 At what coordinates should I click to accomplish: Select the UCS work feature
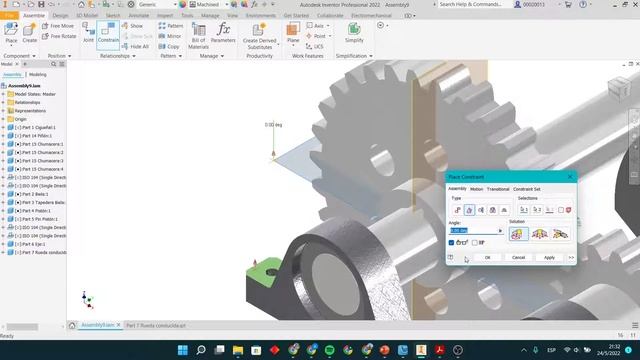314,47
